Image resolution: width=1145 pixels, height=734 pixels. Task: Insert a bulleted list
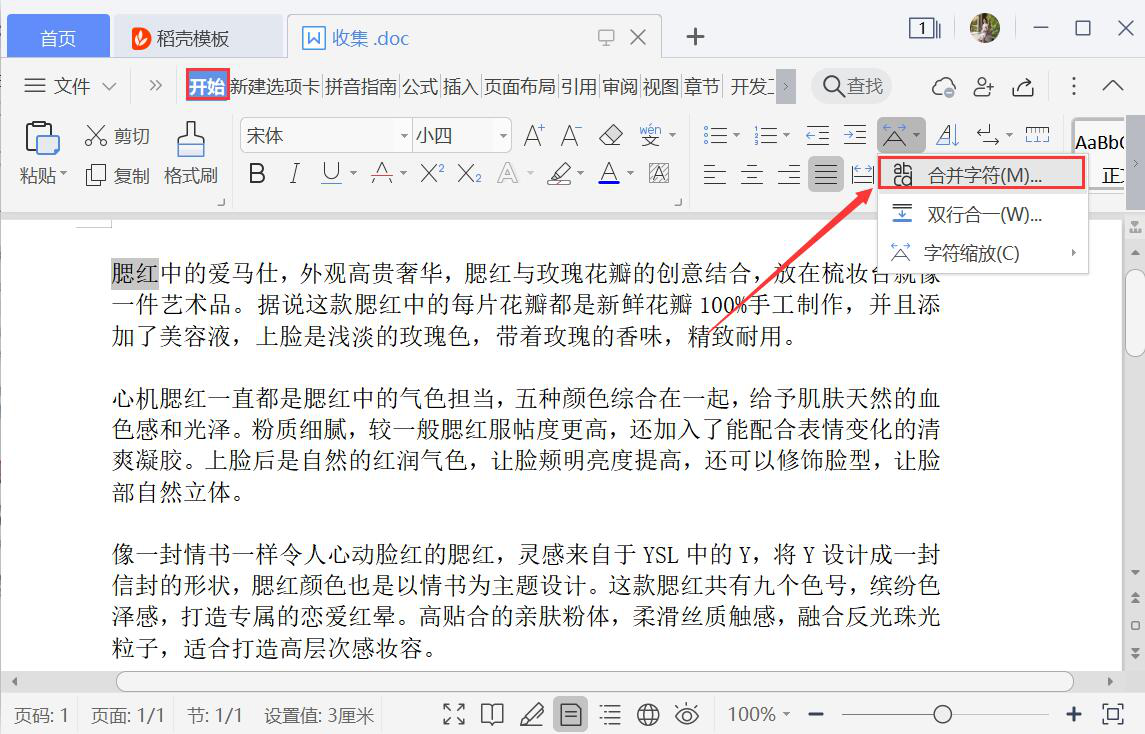(715, 135)
